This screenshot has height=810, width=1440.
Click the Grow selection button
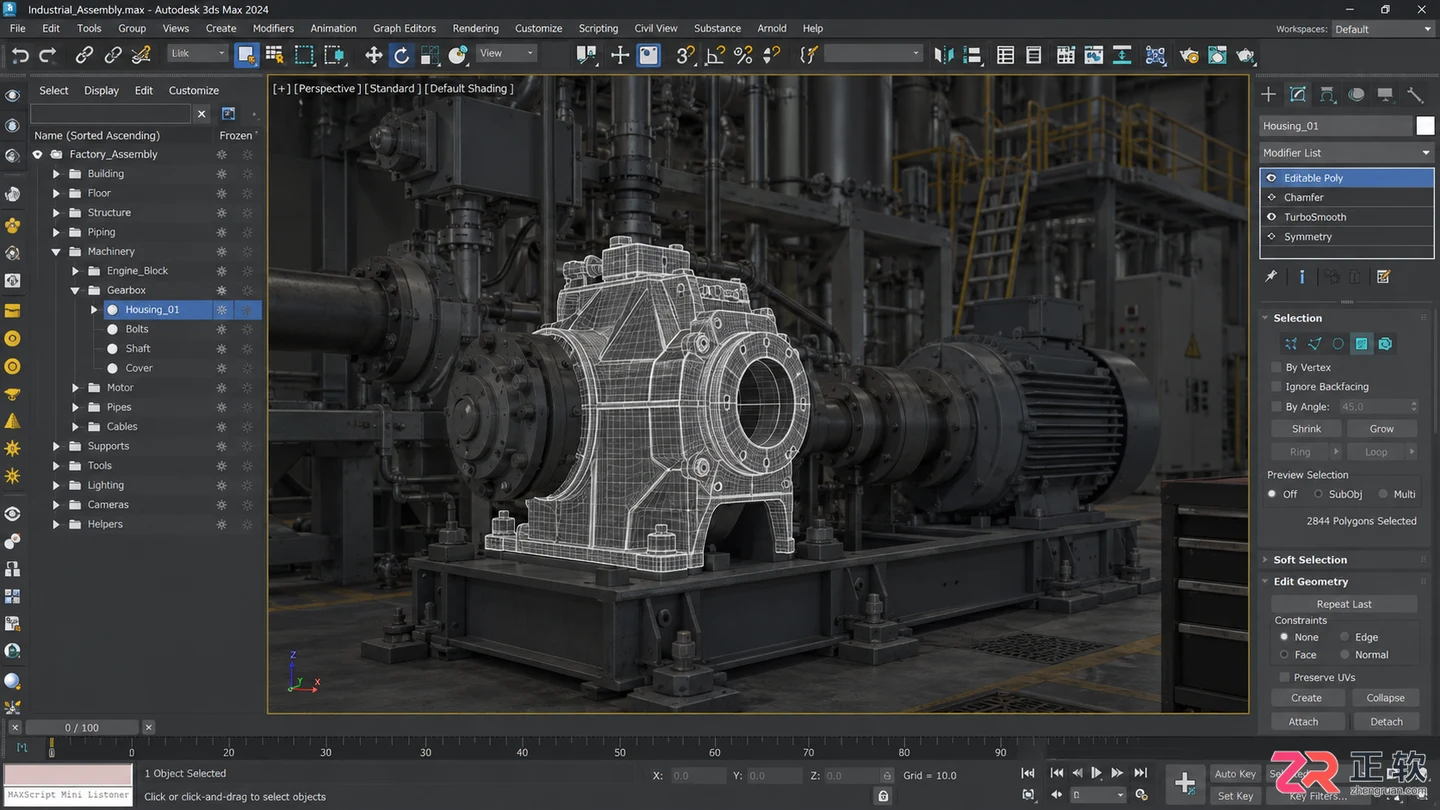(x=1381, y=429)
